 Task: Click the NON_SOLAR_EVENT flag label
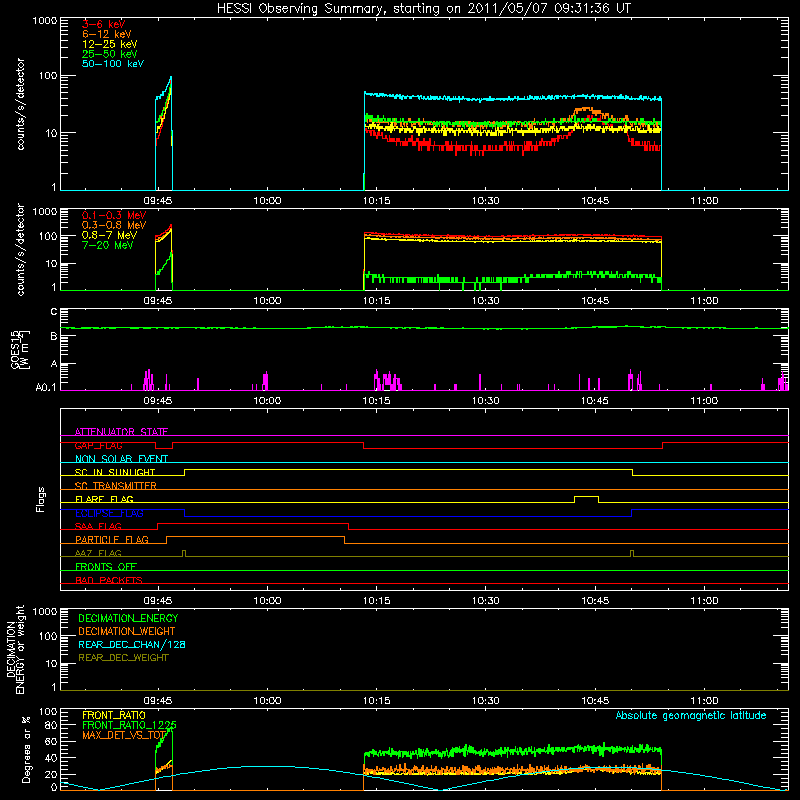[121, 459]
